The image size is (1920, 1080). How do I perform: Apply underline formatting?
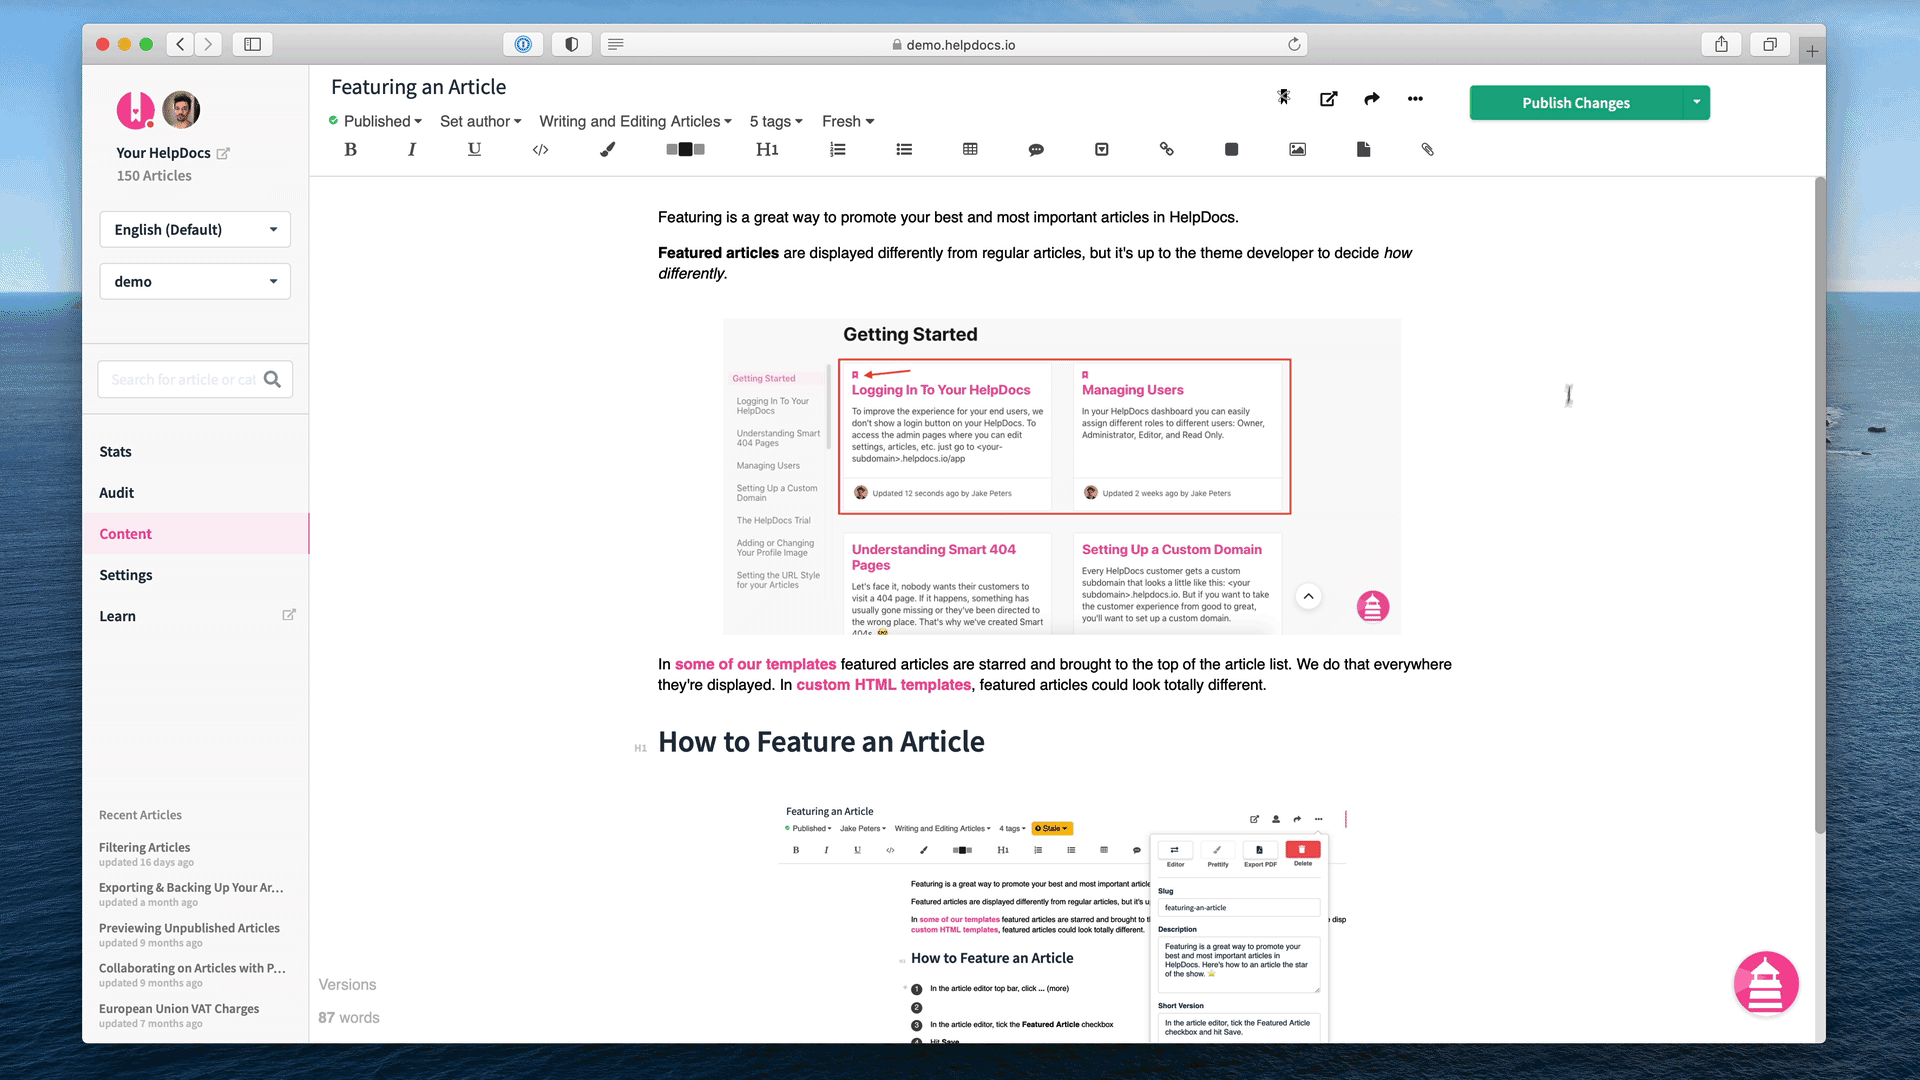pyautogui.click(x=474, y=149)
